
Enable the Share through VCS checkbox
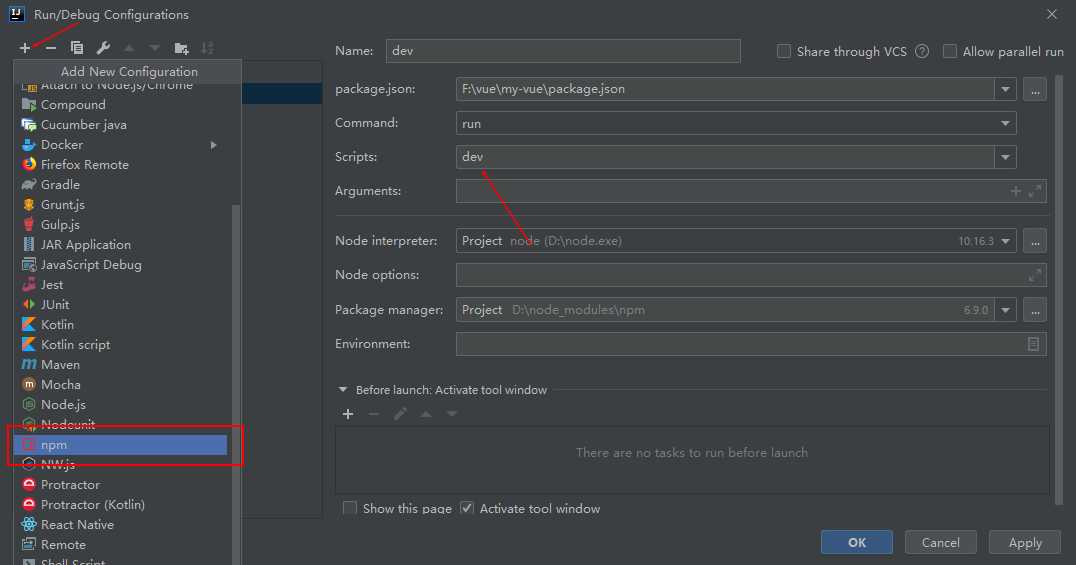click(784, 51)
